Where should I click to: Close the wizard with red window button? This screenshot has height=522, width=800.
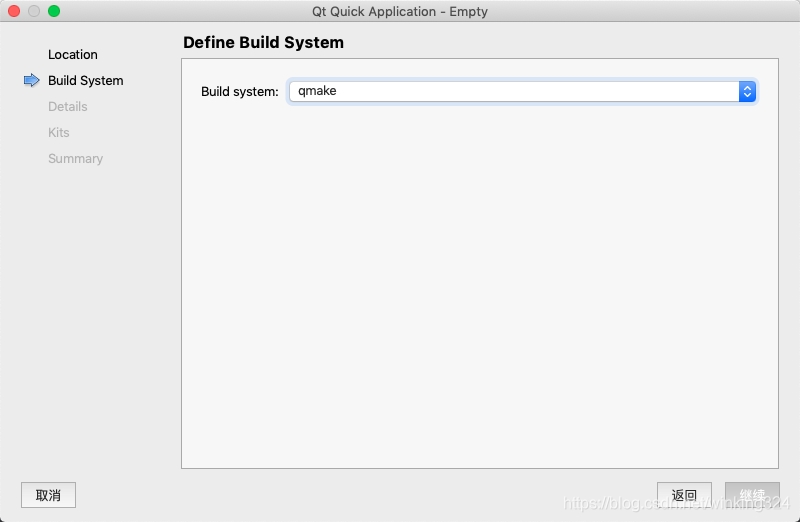pyautogui.click(x=14, y=11)
